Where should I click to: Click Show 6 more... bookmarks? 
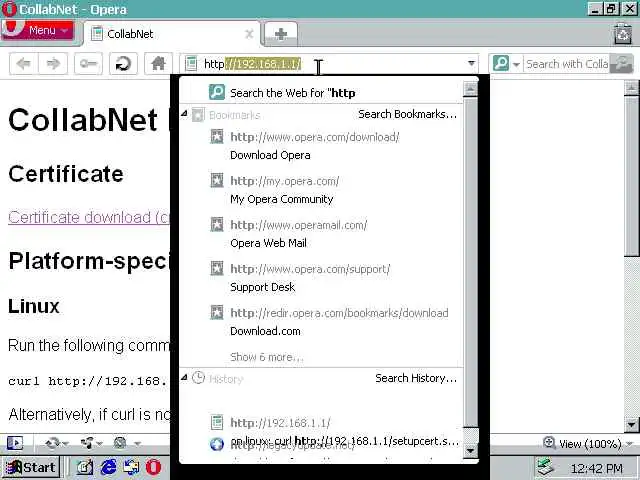coord(267,357)
